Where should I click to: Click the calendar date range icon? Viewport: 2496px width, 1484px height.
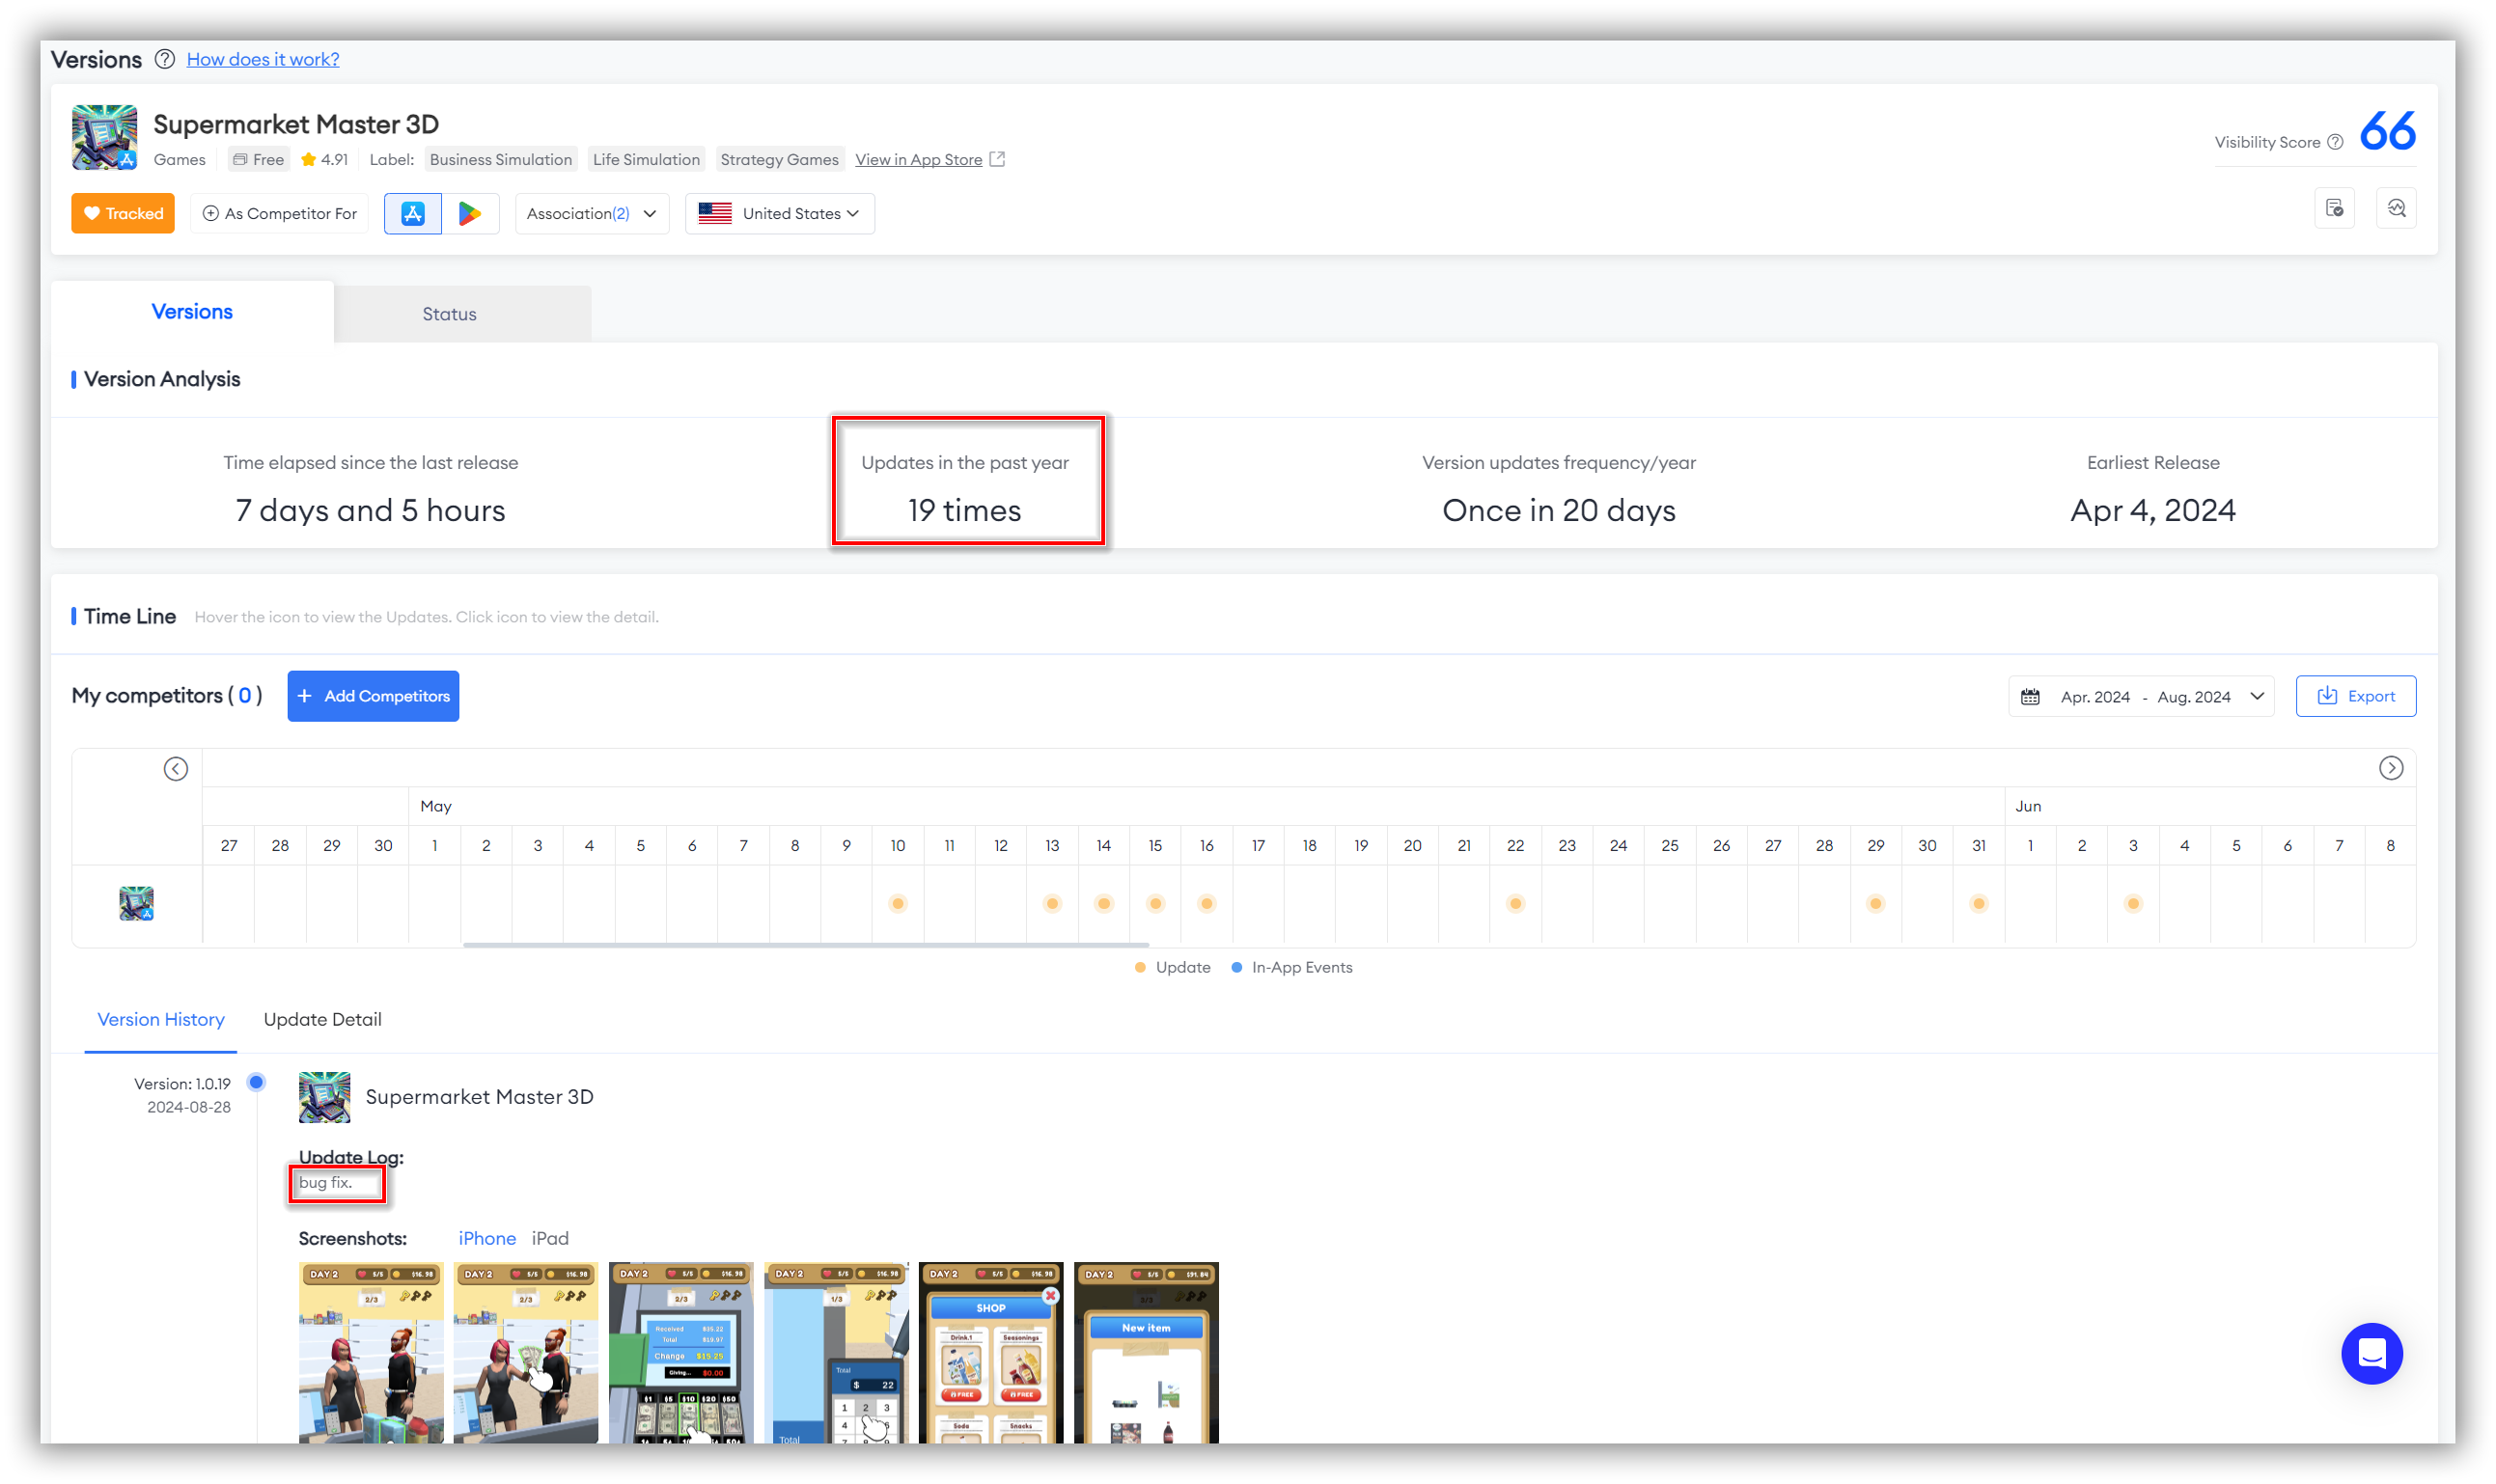click(x=2034, y=695)
